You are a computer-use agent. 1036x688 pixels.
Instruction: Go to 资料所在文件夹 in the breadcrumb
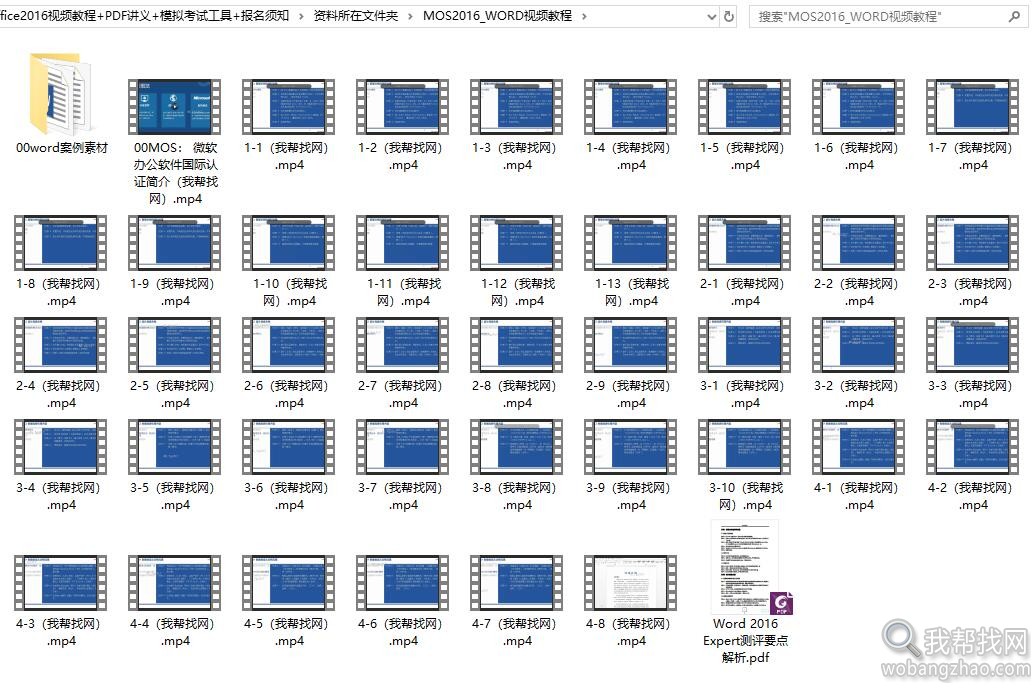tap(355, 16)
